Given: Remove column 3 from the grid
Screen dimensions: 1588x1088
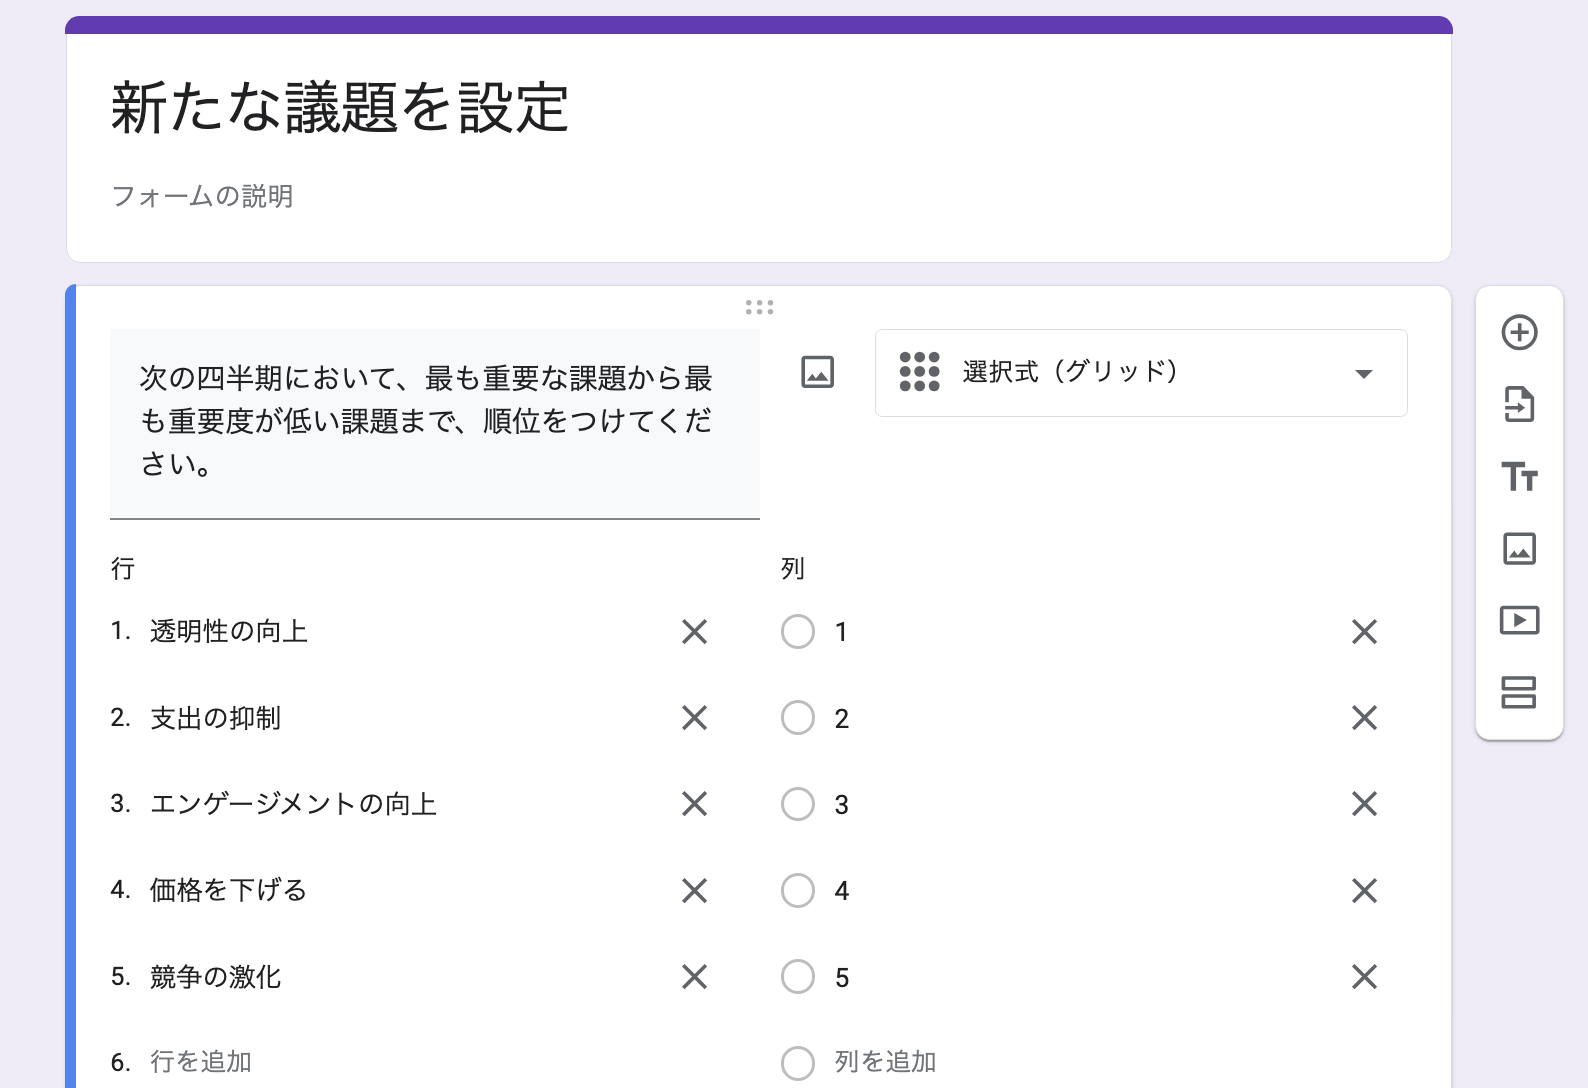Looking at the screenshot, I should 1364,804.
